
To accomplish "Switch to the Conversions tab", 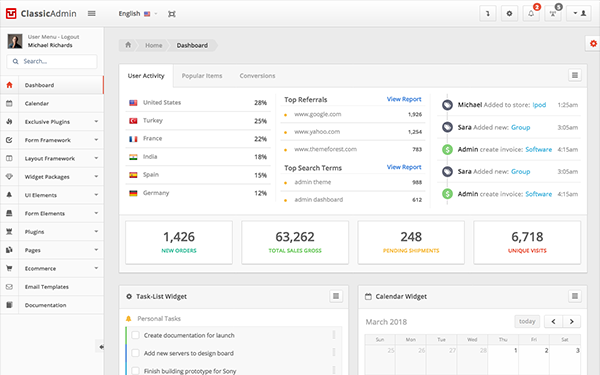I will [x=257, y=76].
